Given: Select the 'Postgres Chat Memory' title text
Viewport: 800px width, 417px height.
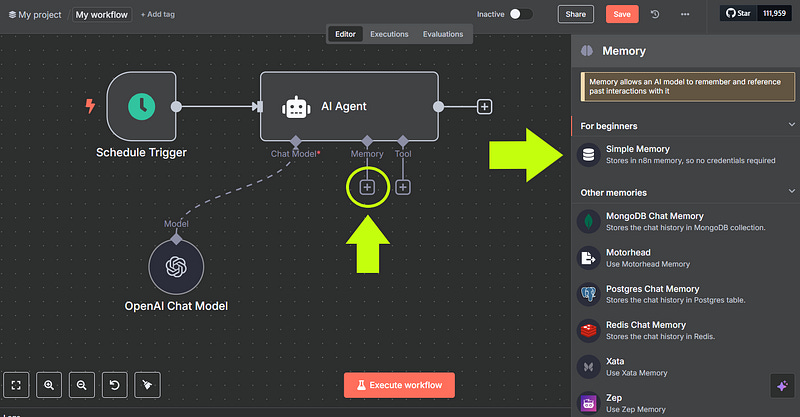Looking at the screenshot, I should coord(653,289).
